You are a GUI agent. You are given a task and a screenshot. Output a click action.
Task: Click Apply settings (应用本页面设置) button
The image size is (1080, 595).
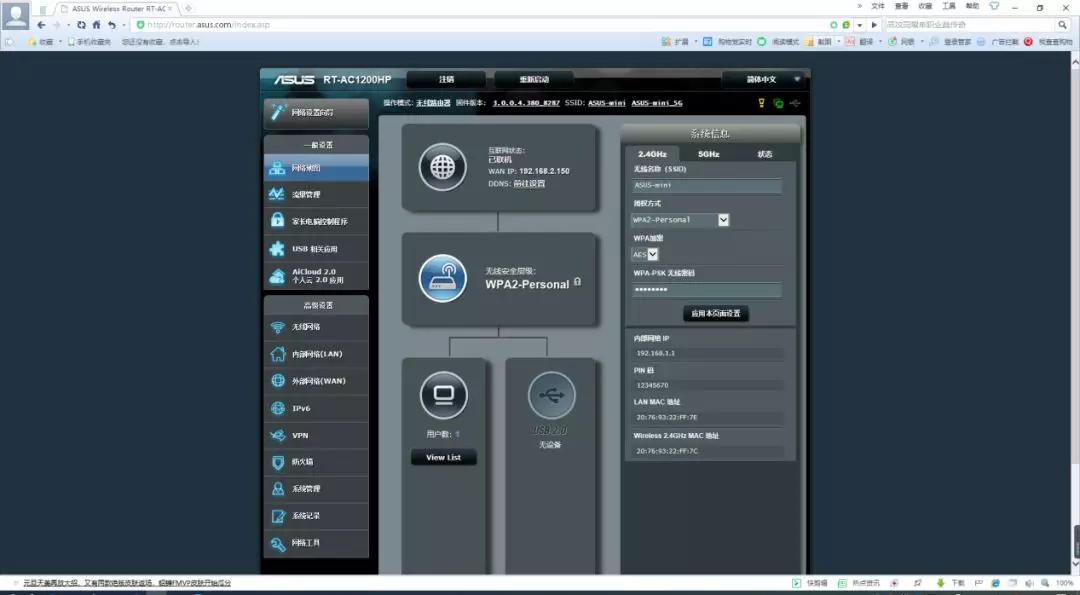click(x=716, y=313)
